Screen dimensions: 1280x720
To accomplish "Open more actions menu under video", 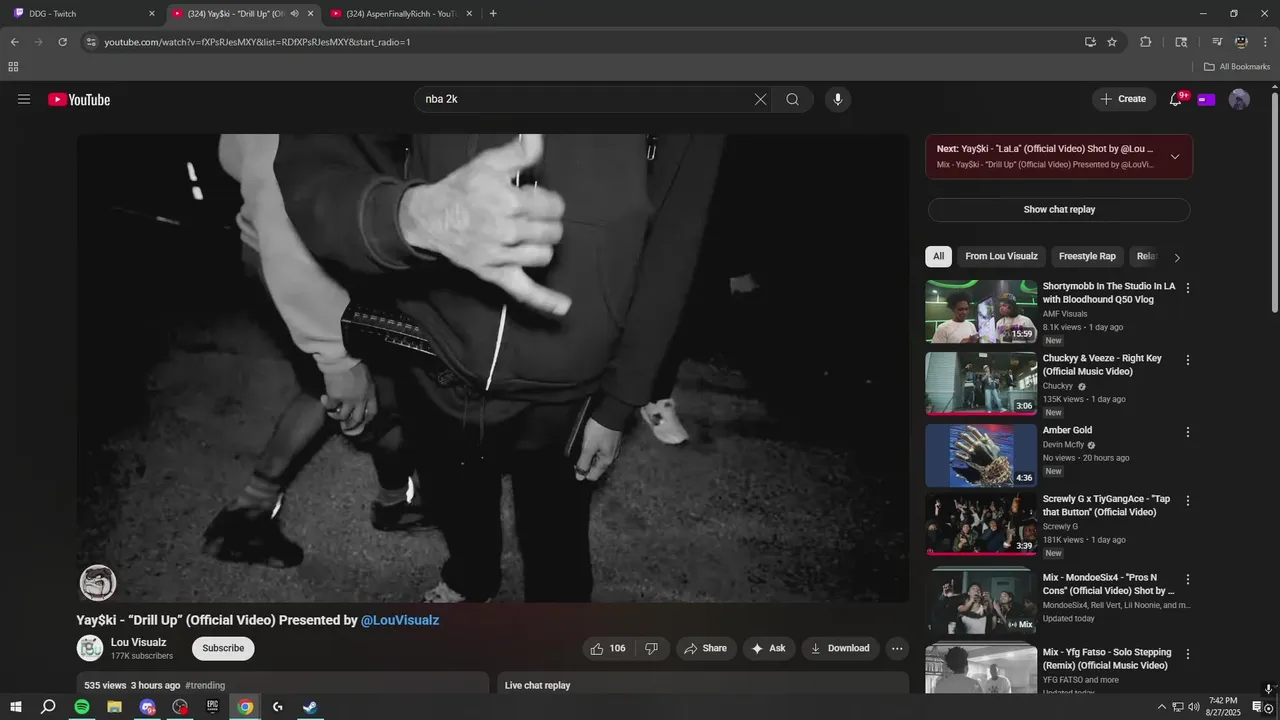I will pyautogui.click(x=897, y=648).
